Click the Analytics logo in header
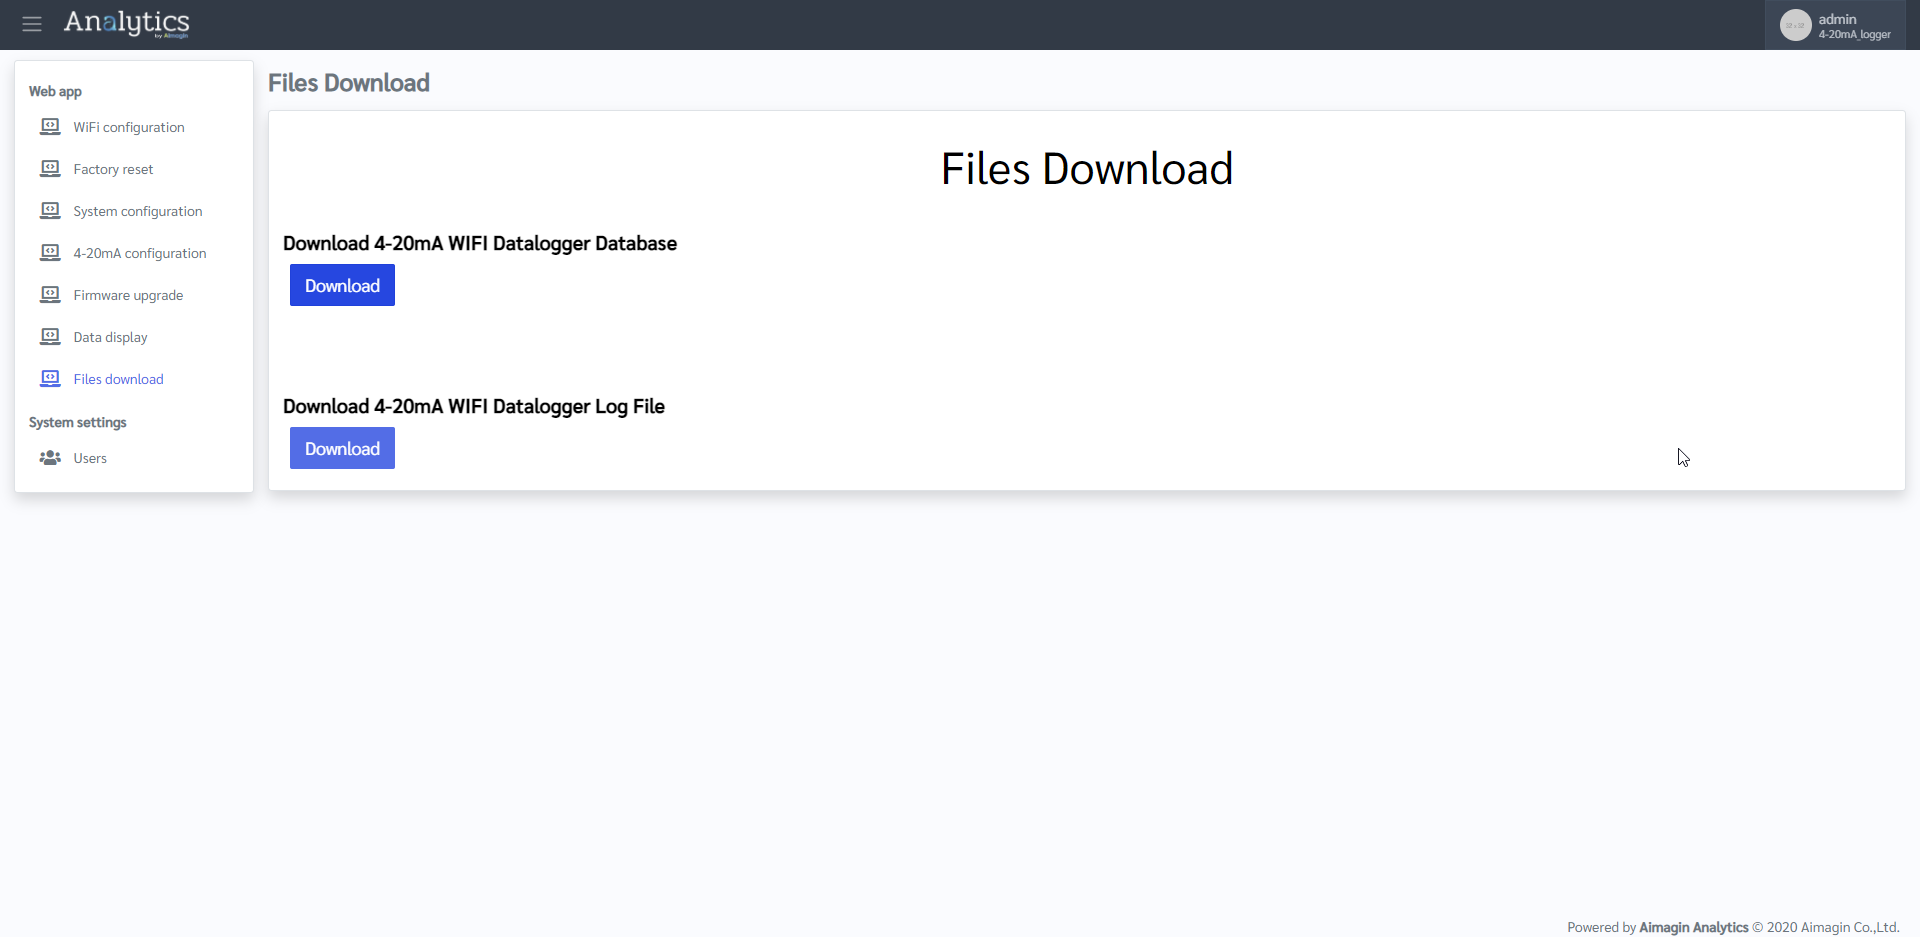 pos(126,23)
